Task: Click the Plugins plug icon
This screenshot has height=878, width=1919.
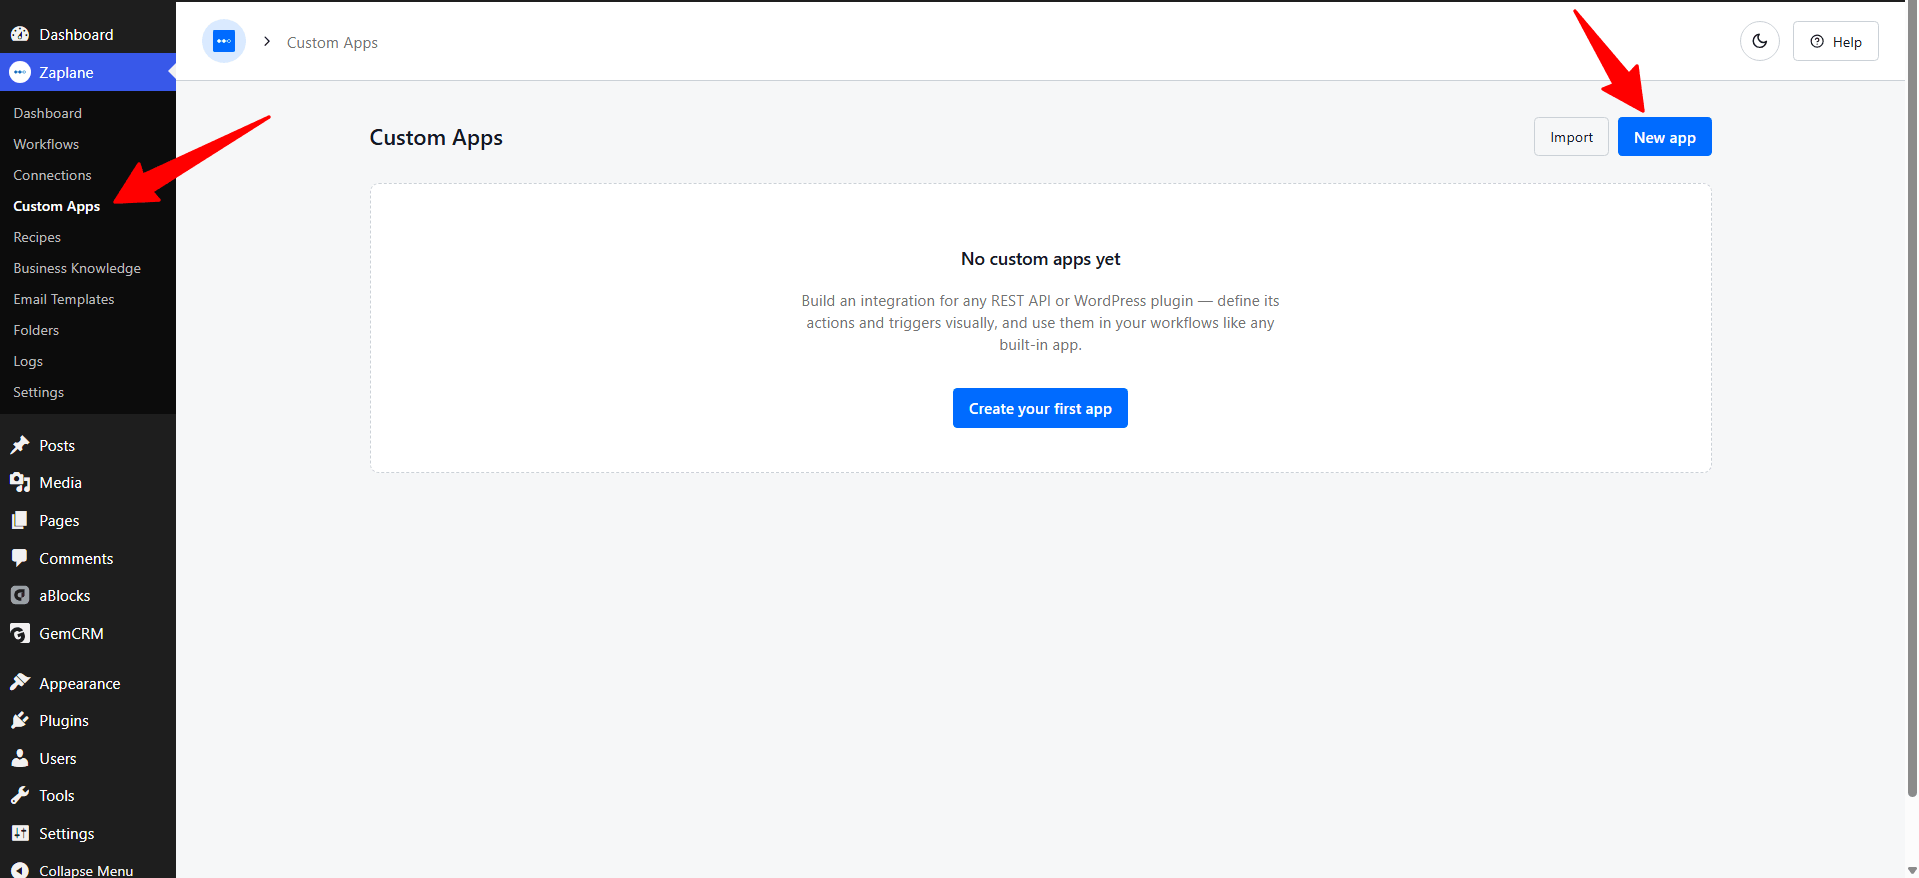Action: tap(20, 720)
